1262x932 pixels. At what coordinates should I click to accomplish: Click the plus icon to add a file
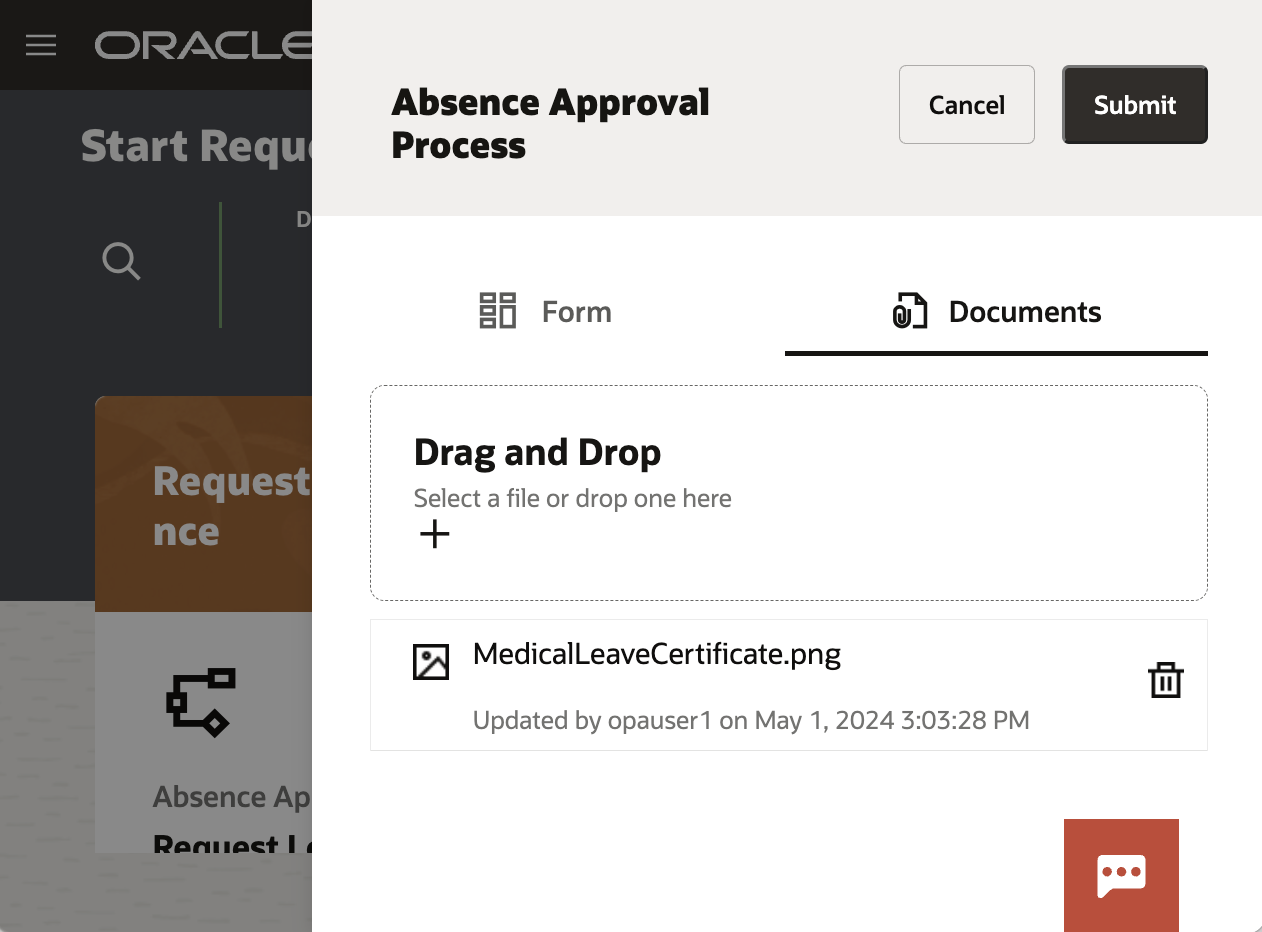434,533
